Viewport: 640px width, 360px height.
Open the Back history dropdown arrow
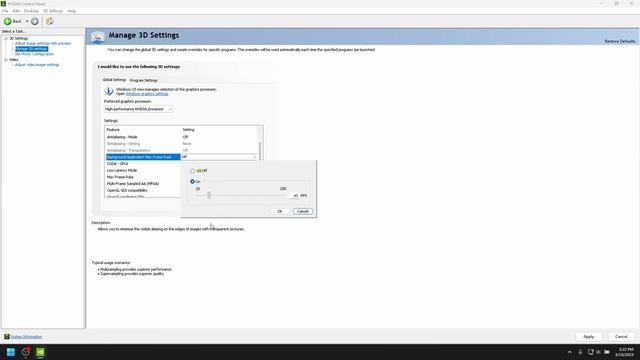pyautogui.click(x=27, y=21)
